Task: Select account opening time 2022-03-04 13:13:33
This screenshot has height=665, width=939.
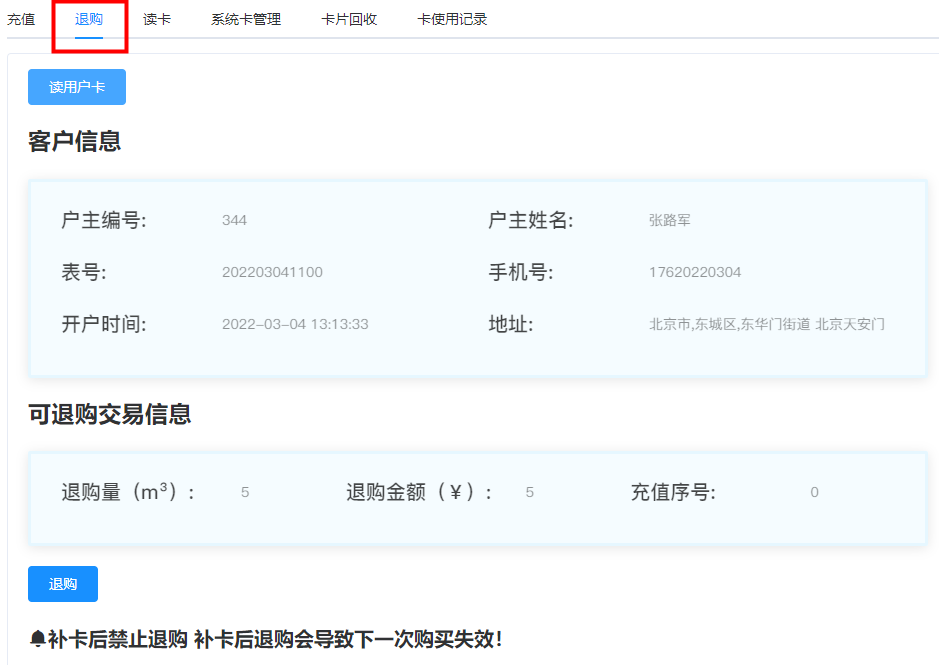Action: (x=295, y=324)
